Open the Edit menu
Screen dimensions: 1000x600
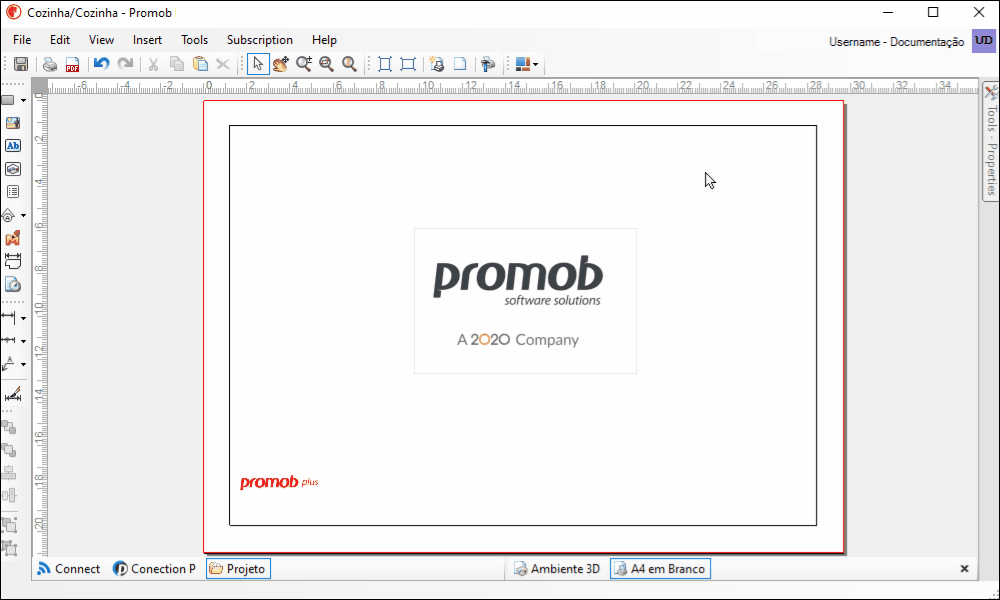(x=60, y=40)
